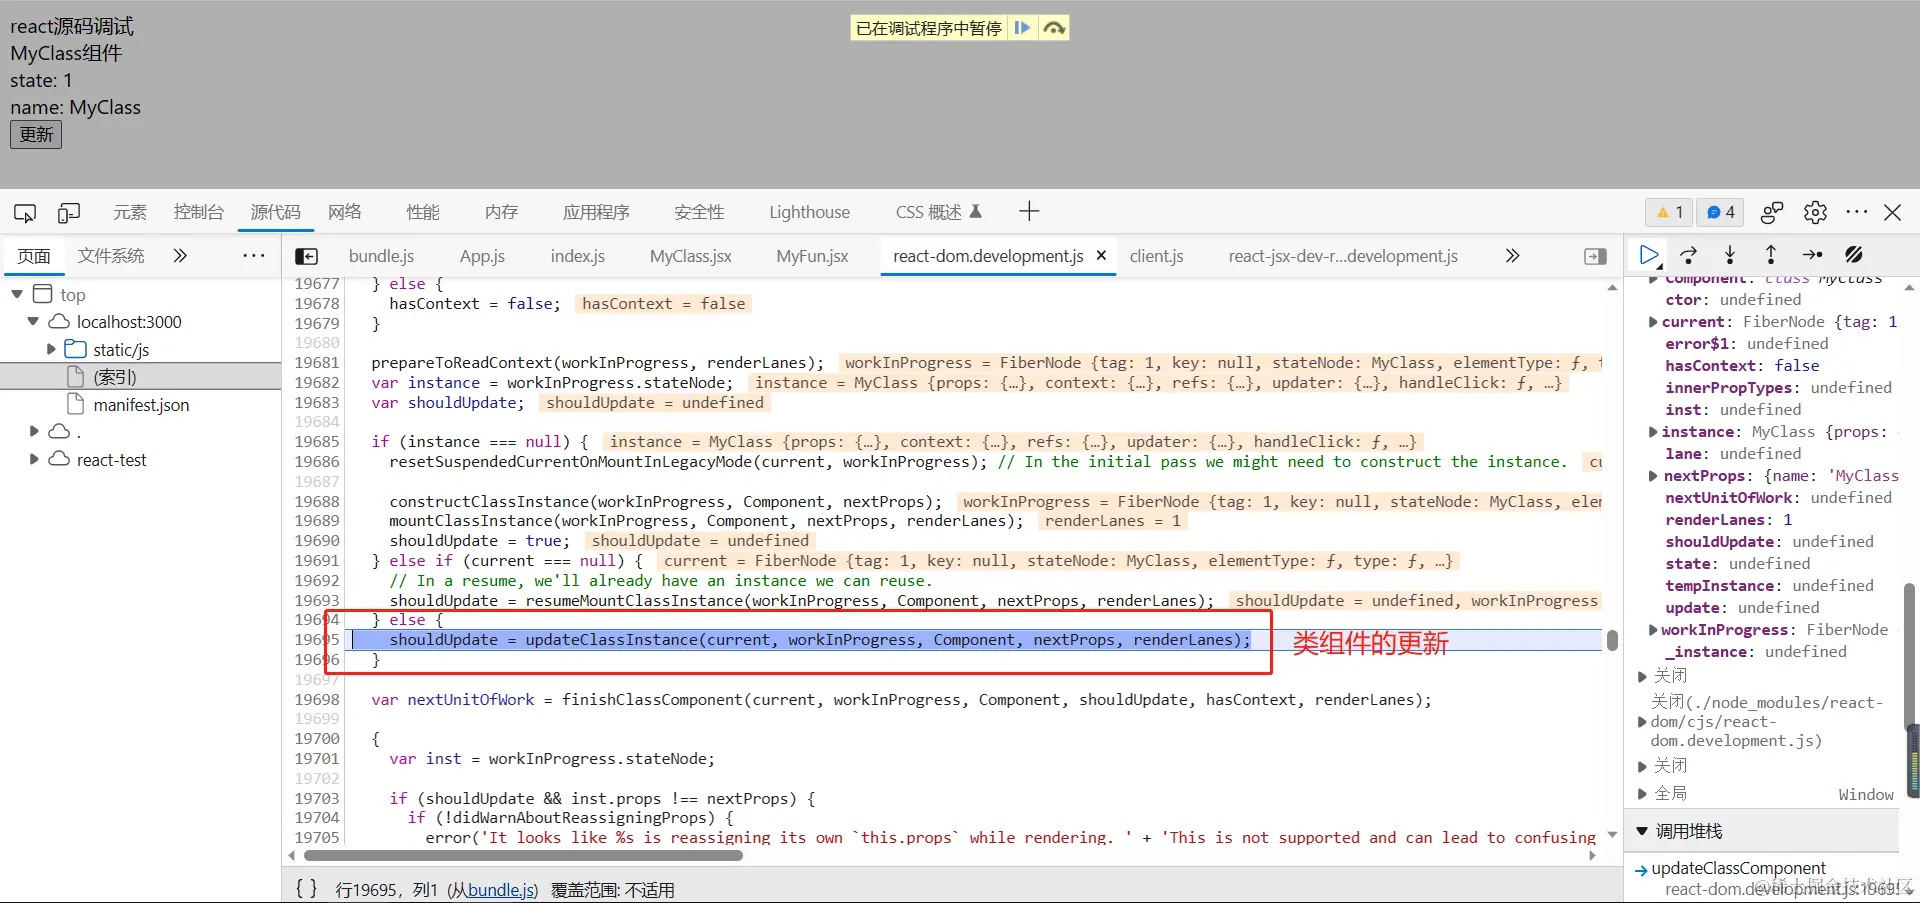Select the 页面 navigator tab

coord(34,256)
